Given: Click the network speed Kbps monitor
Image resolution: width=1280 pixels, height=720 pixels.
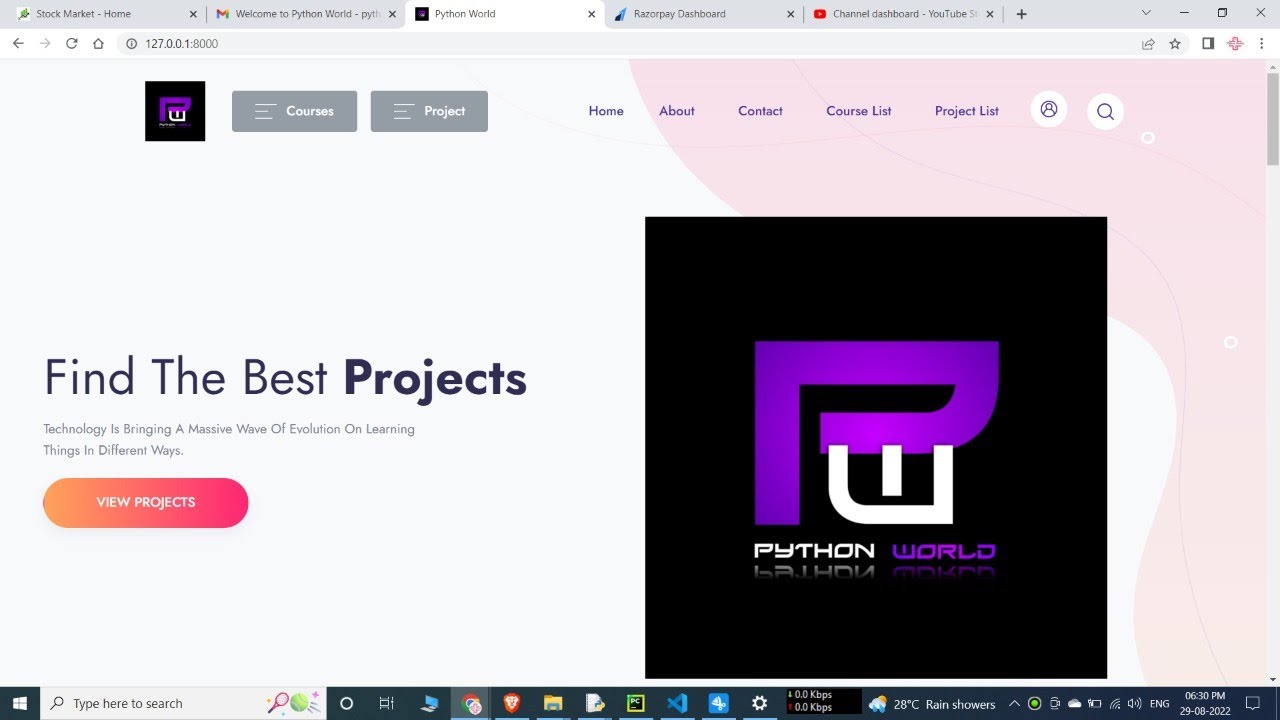Looking at the screenshot, I should (824, 701).
